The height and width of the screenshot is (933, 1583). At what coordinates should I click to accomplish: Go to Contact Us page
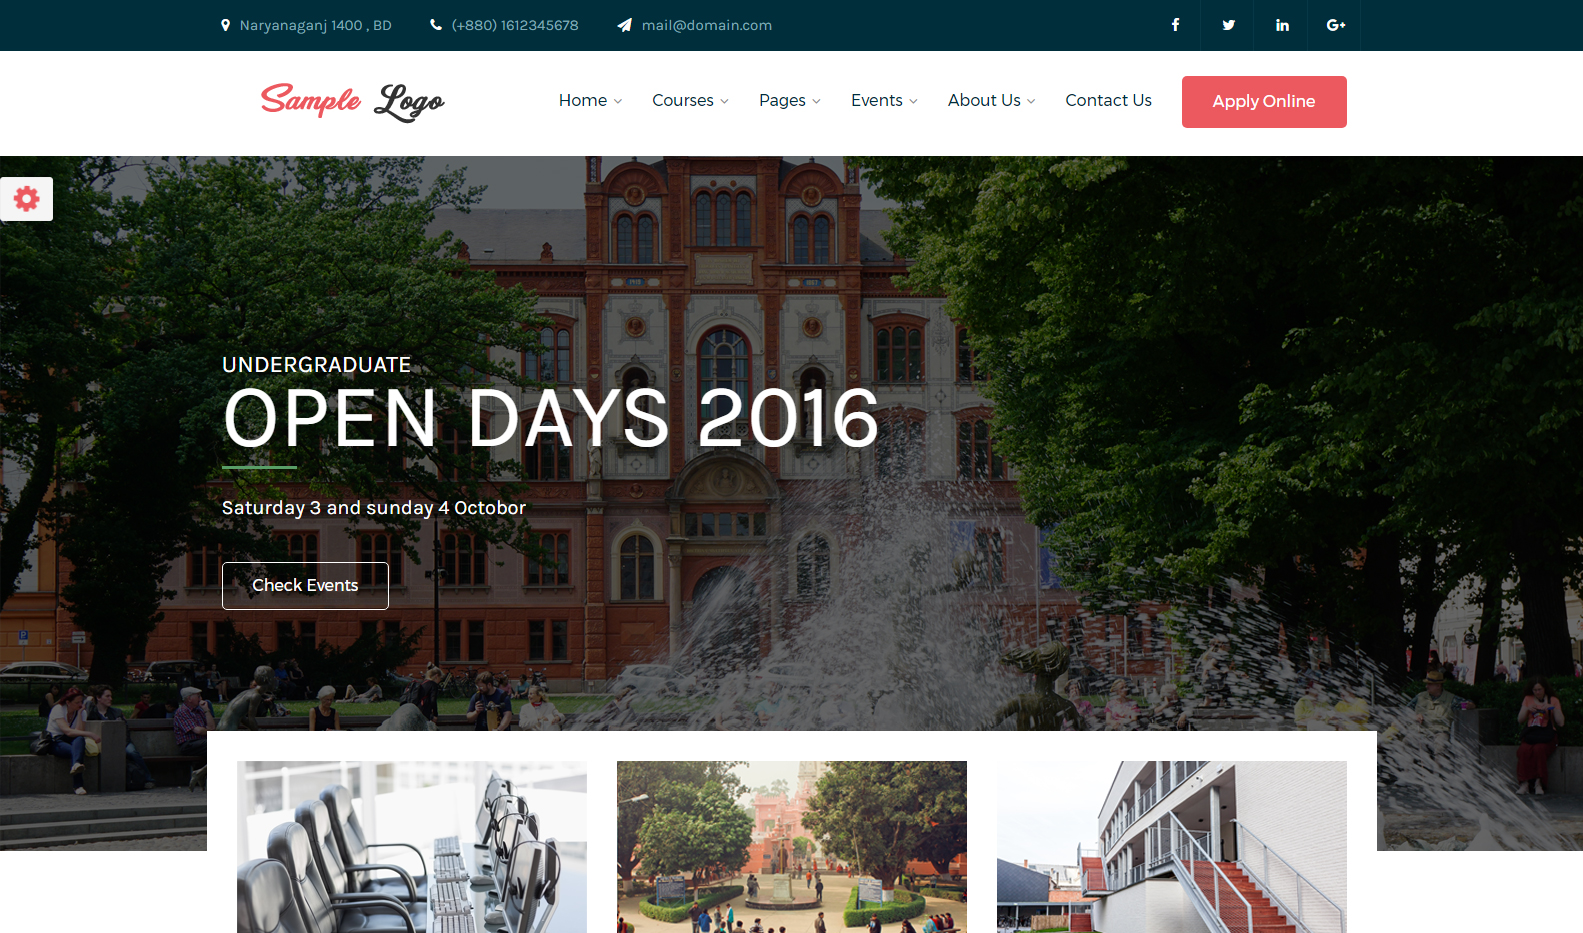pos(1108,100)
